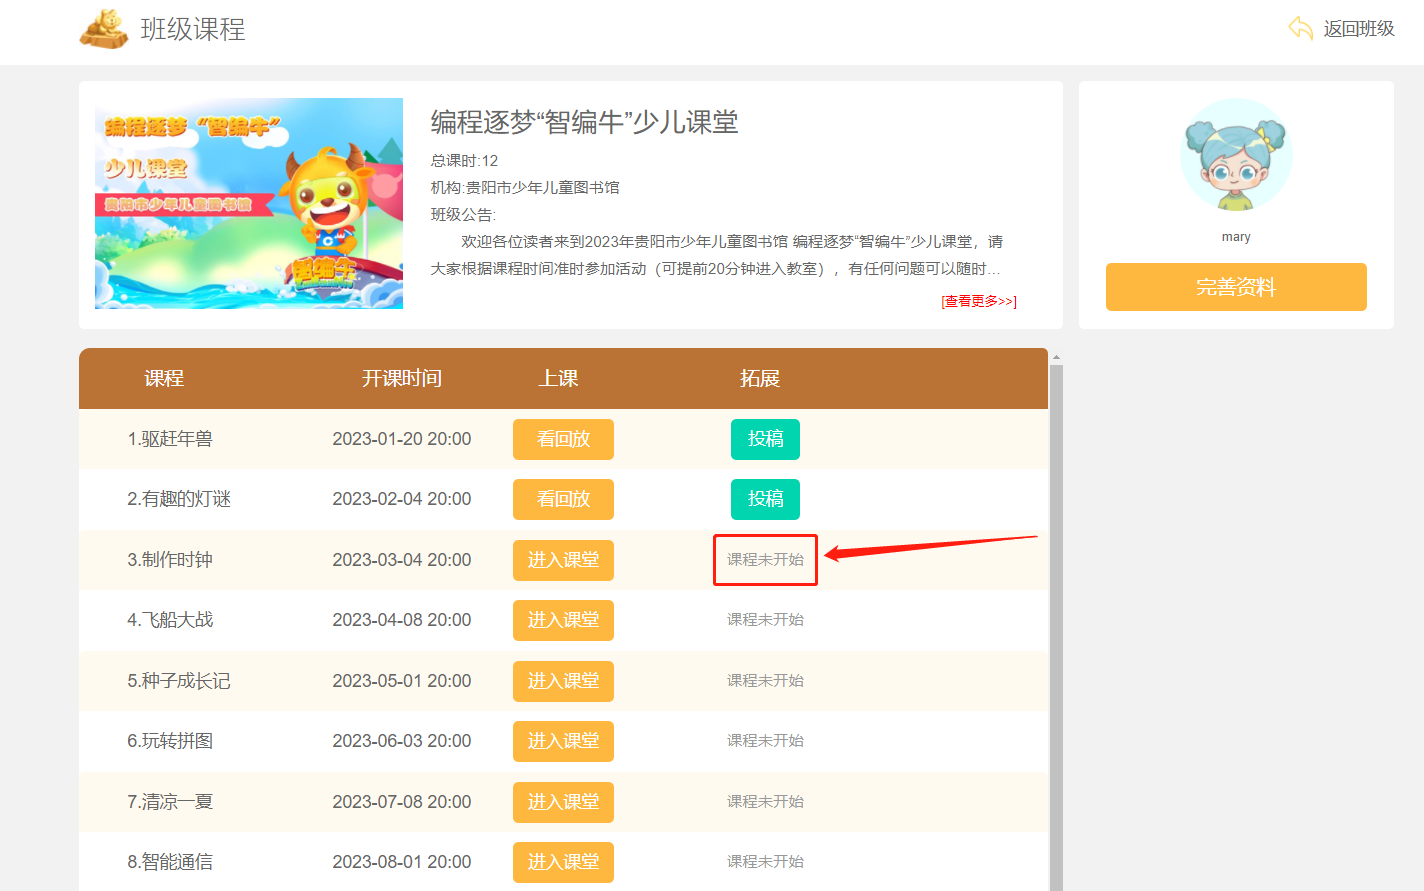The height and width of the screenshot is (891, 1424).
Task: Click the 返回班级 link
Action: [x=1358, y=29]
